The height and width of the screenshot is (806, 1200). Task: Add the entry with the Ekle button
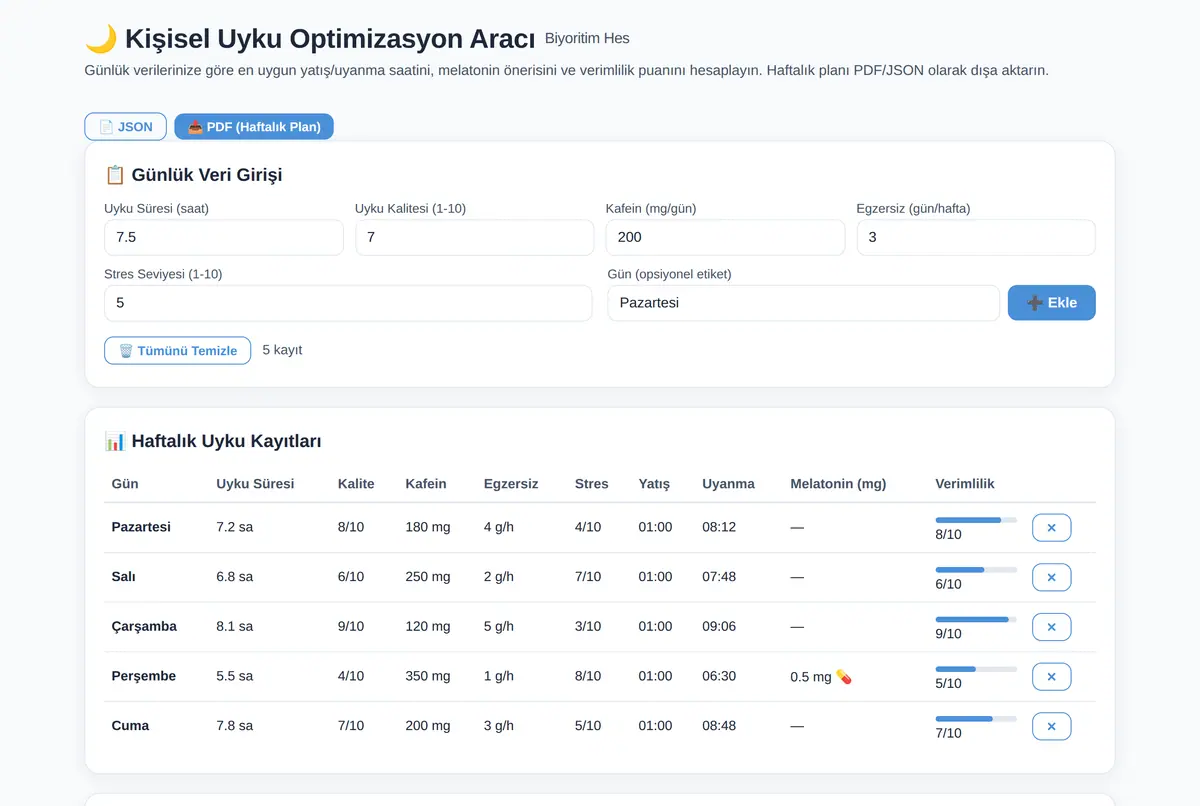click(1052, 303)
